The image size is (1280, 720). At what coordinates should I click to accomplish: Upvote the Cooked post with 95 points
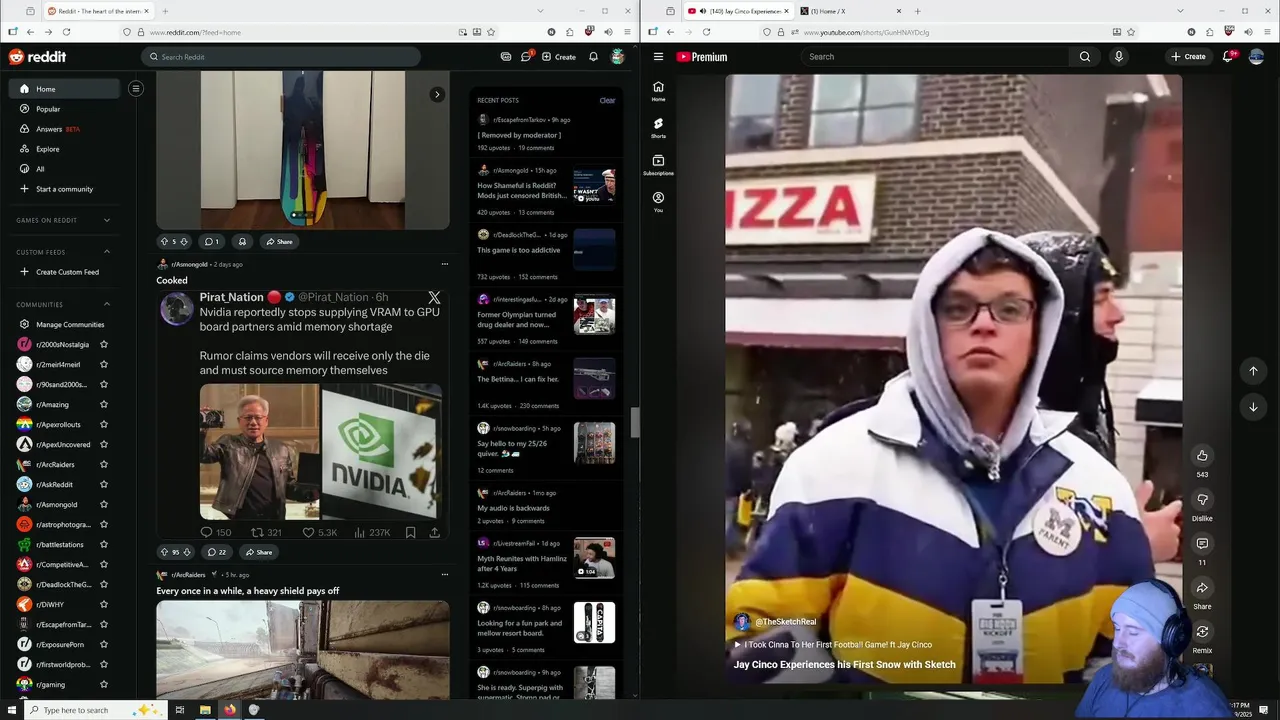coord(164,552)
